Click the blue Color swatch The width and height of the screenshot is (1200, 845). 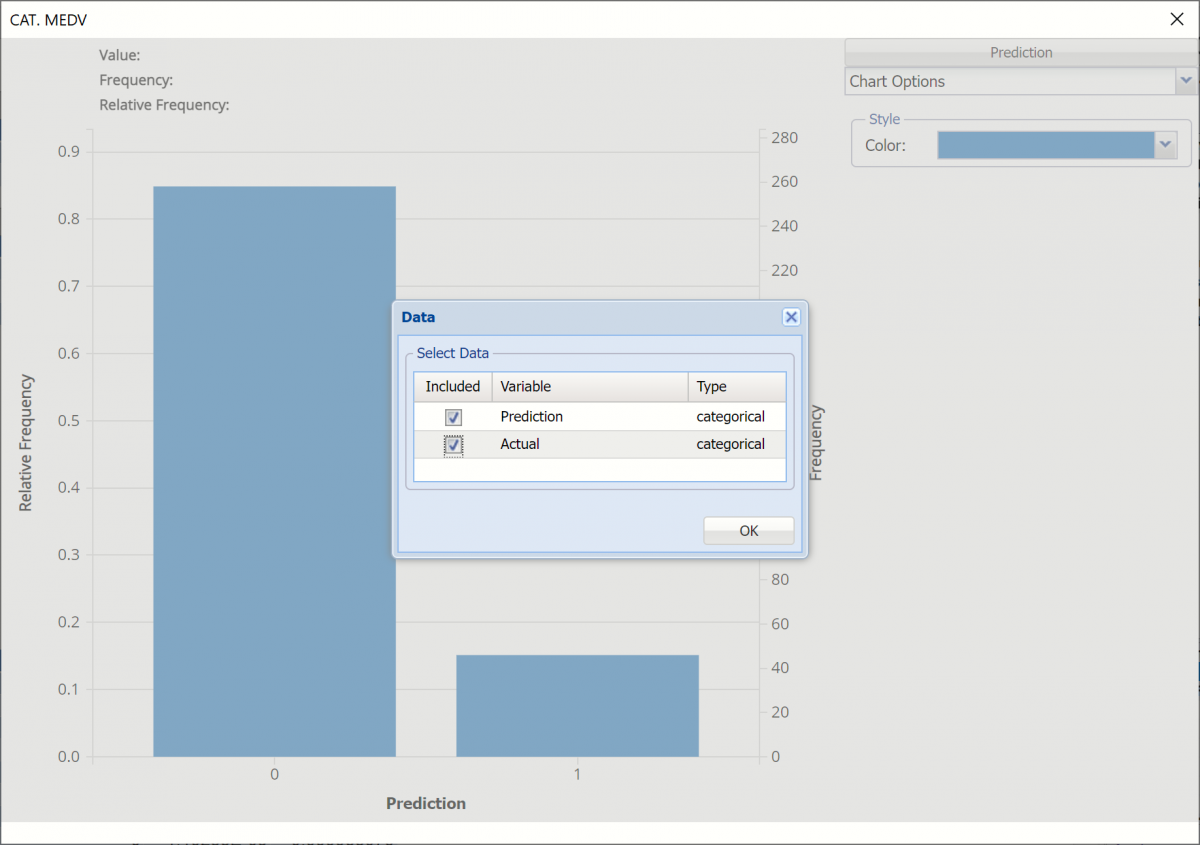1045,146
